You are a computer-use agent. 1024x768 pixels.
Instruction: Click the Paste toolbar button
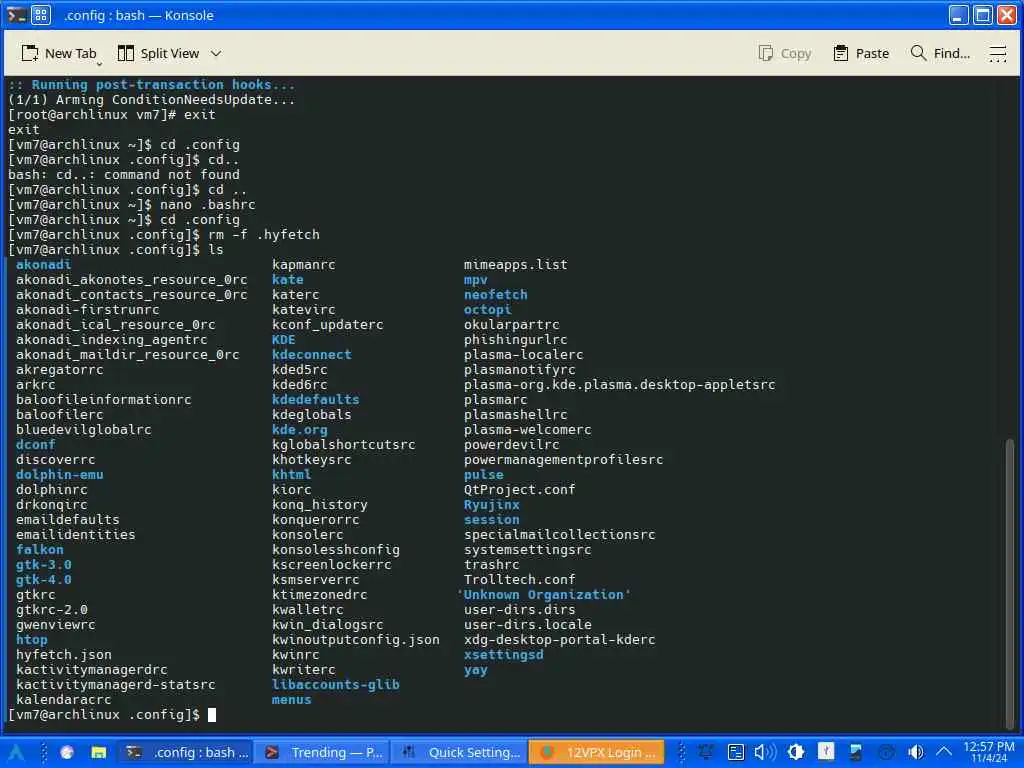(x=861, y=54)
